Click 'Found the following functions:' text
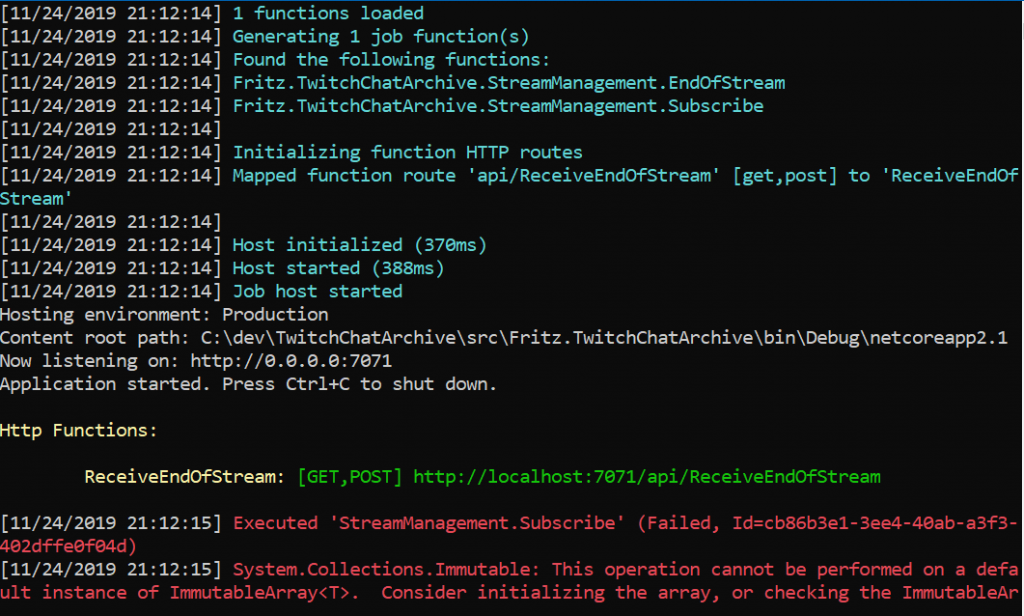Viewport: 1024px width, 616px height. click(392, 59)
